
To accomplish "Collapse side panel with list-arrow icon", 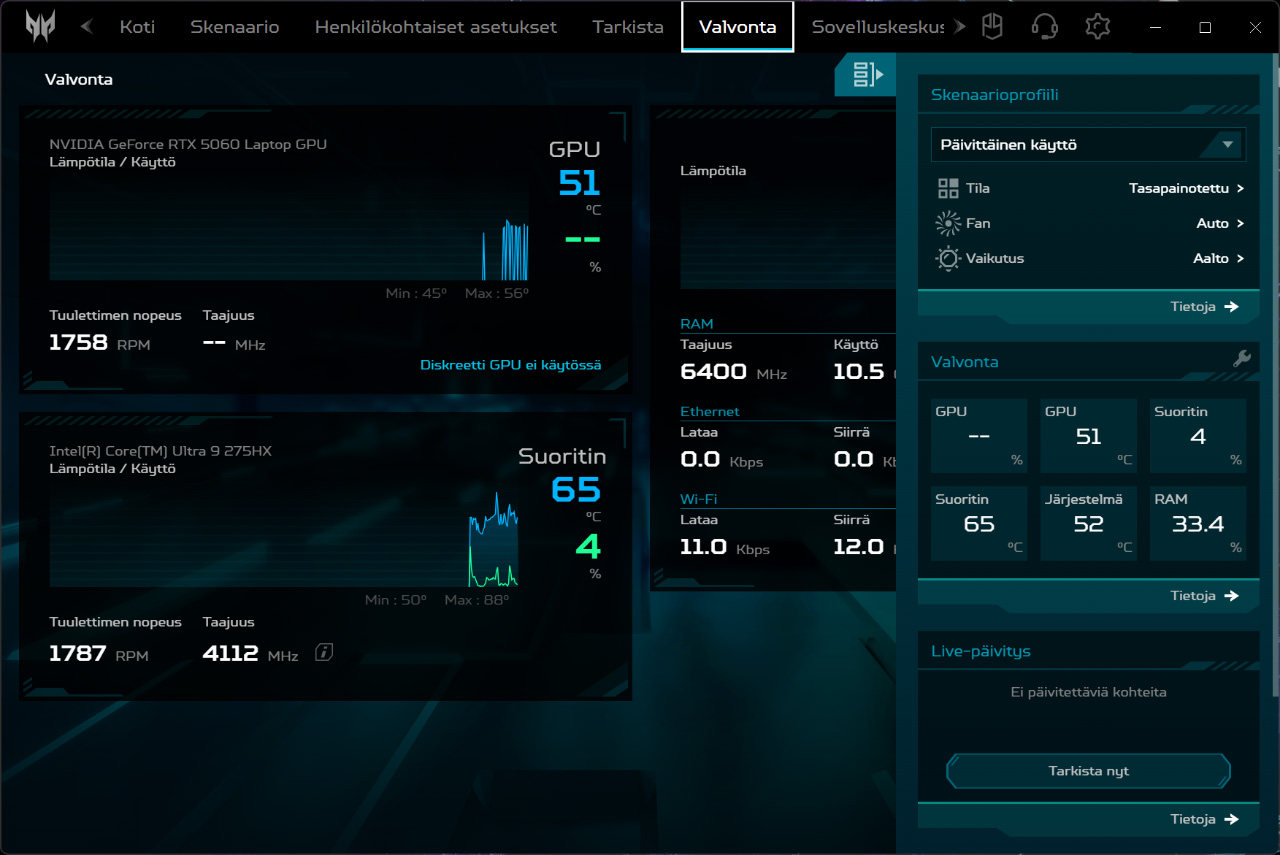I will (867, 74).
